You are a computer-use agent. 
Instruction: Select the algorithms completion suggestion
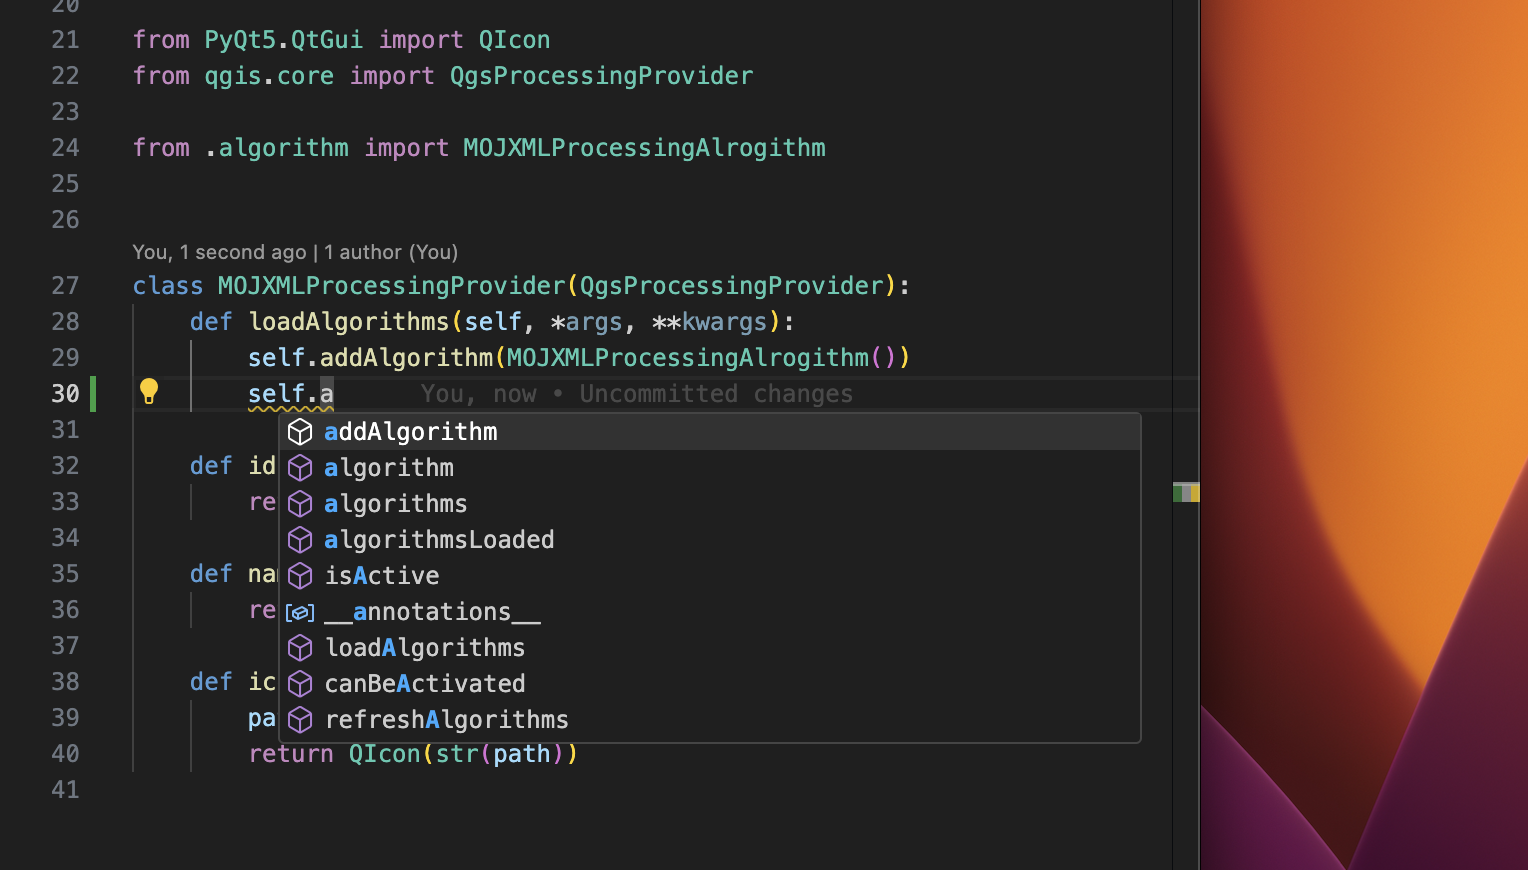[x=396, y=503]
